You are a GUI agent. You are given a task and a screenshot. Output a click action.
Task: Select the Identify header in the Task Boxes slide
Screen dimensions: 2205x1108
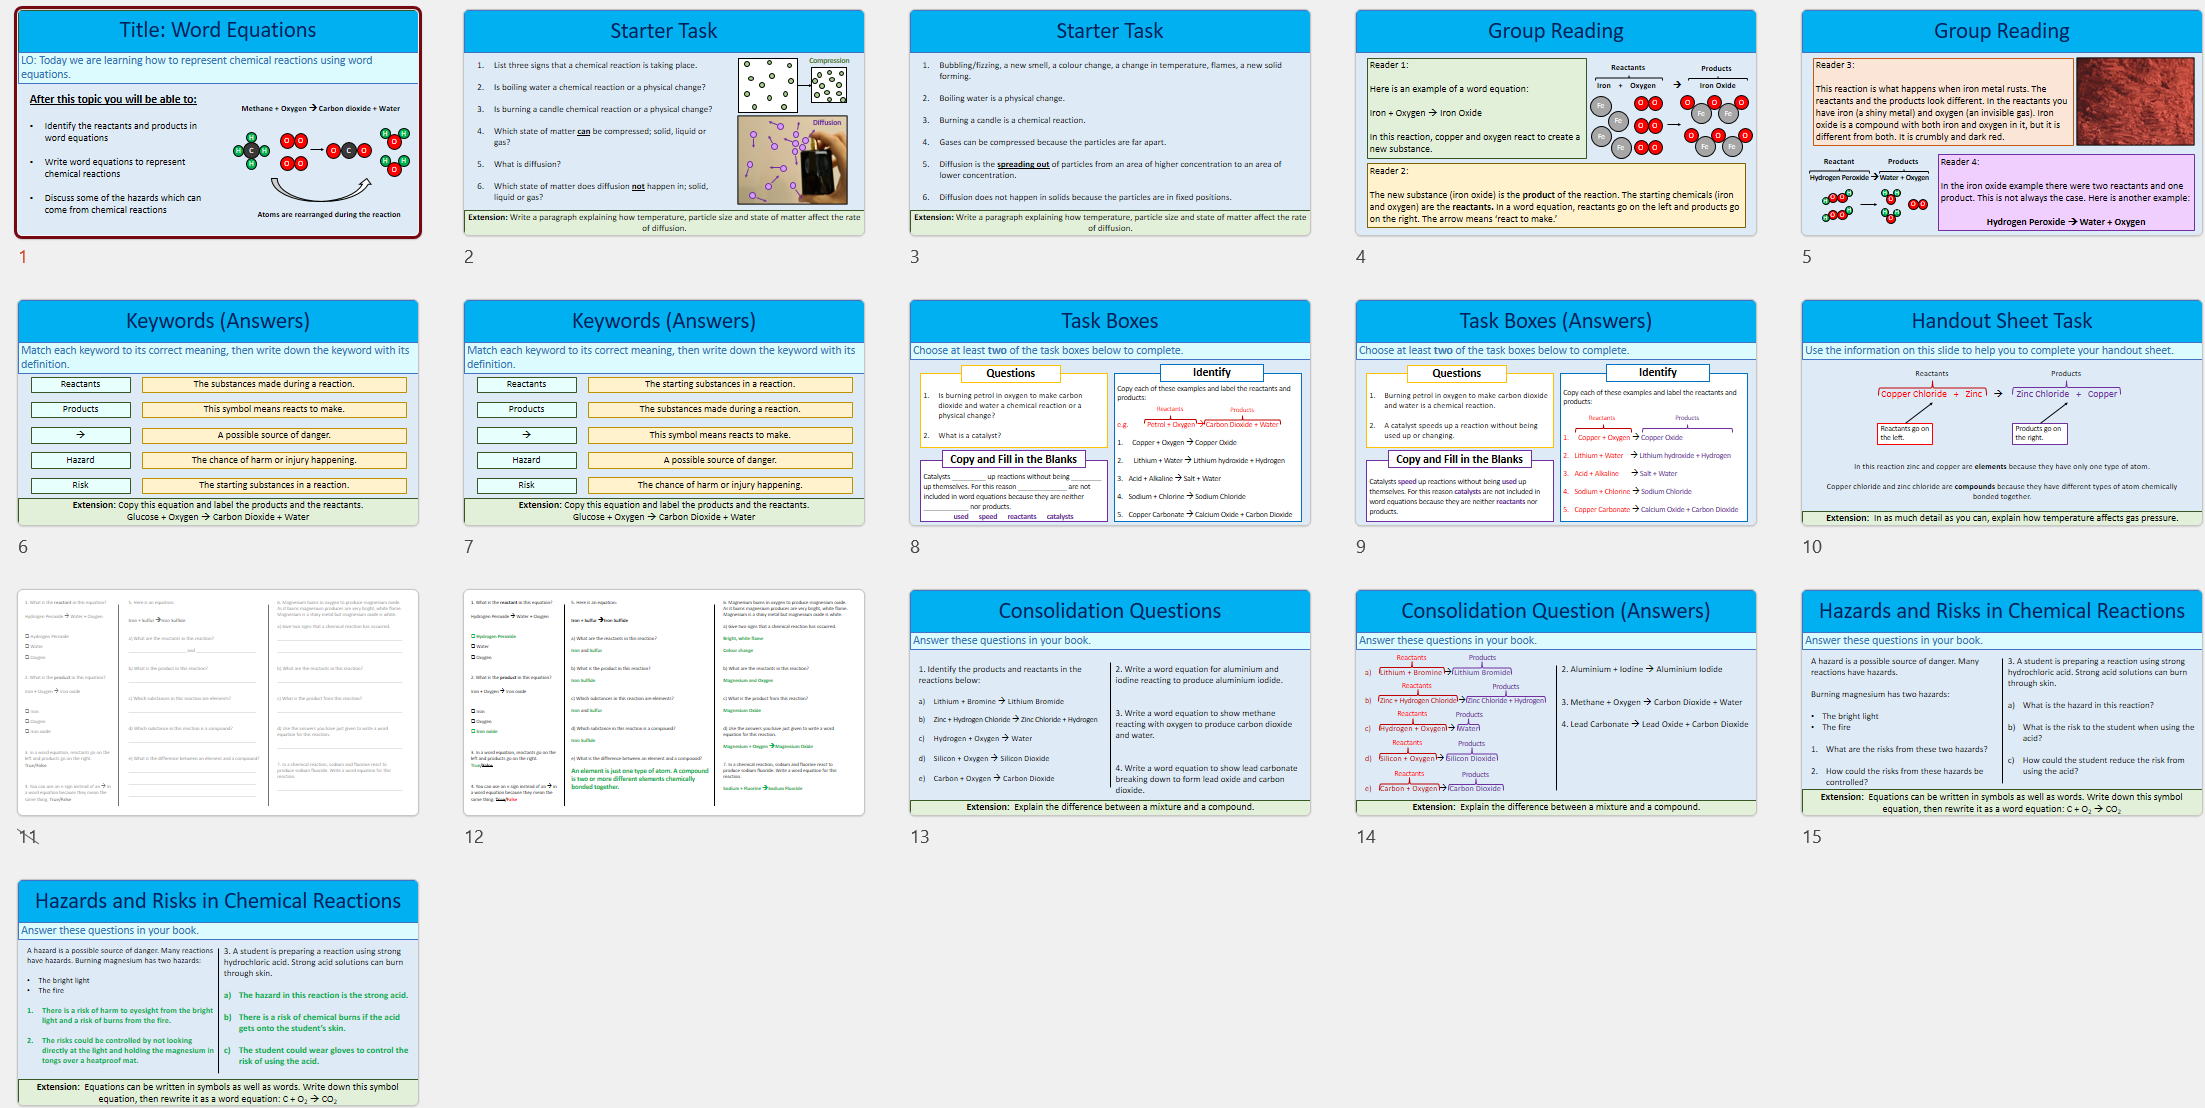[x=1210, y=372]
